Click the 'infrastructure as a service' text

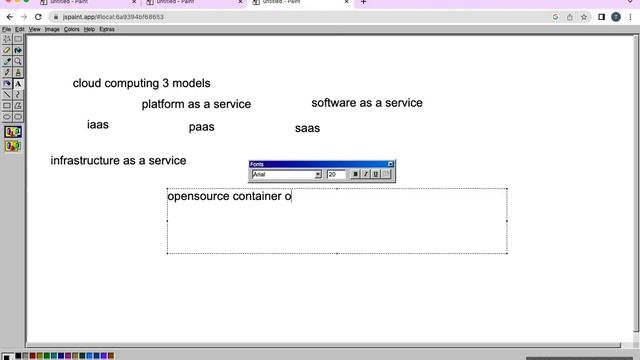pos(118,160)
